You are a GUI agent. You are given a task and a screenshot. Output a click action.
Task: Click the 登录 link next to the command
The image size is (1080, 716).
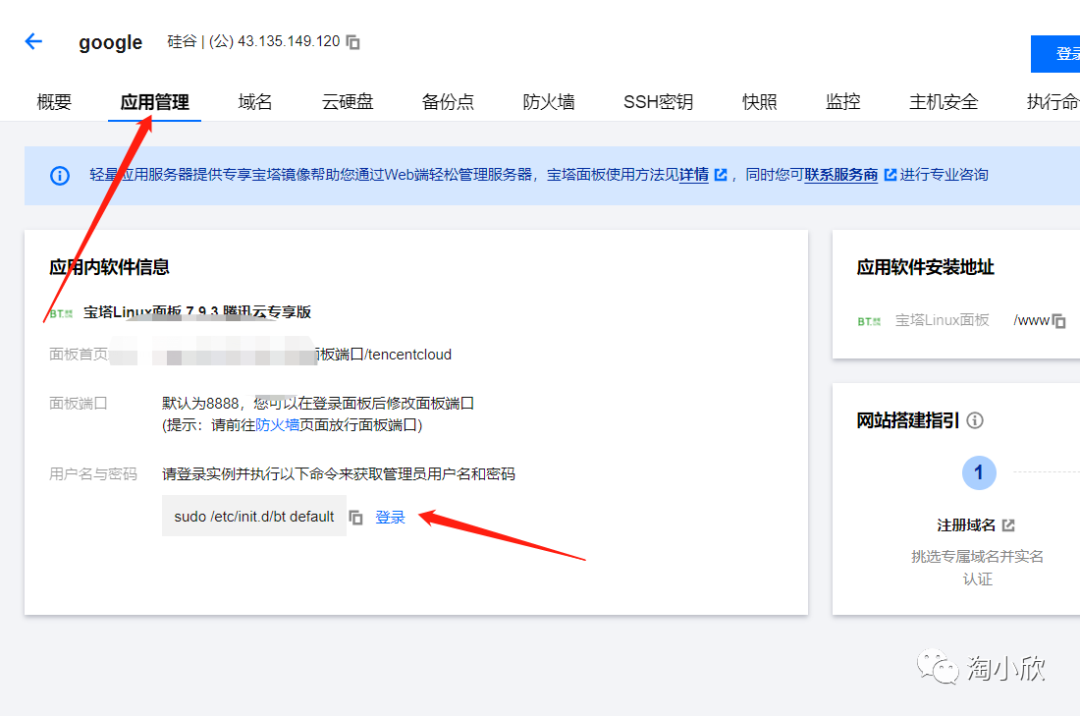390,517
